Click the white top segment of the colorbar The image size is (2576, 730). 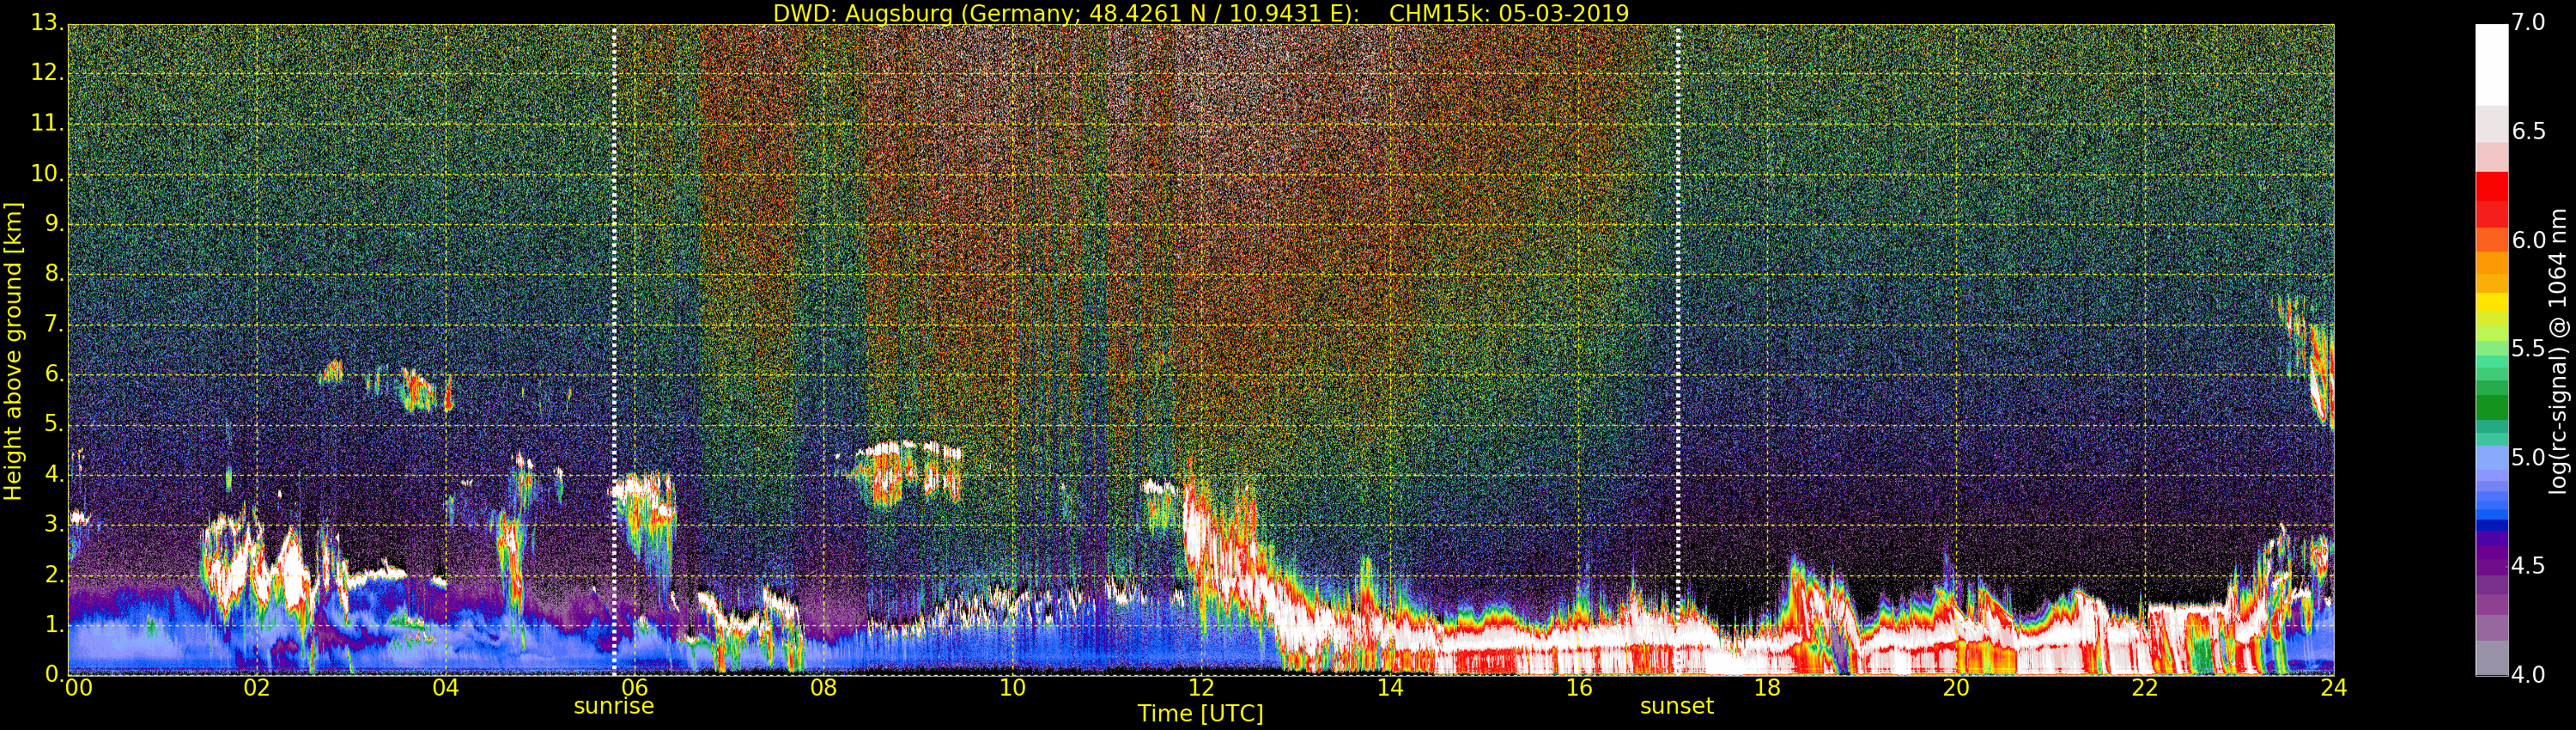pos(2491,65)
